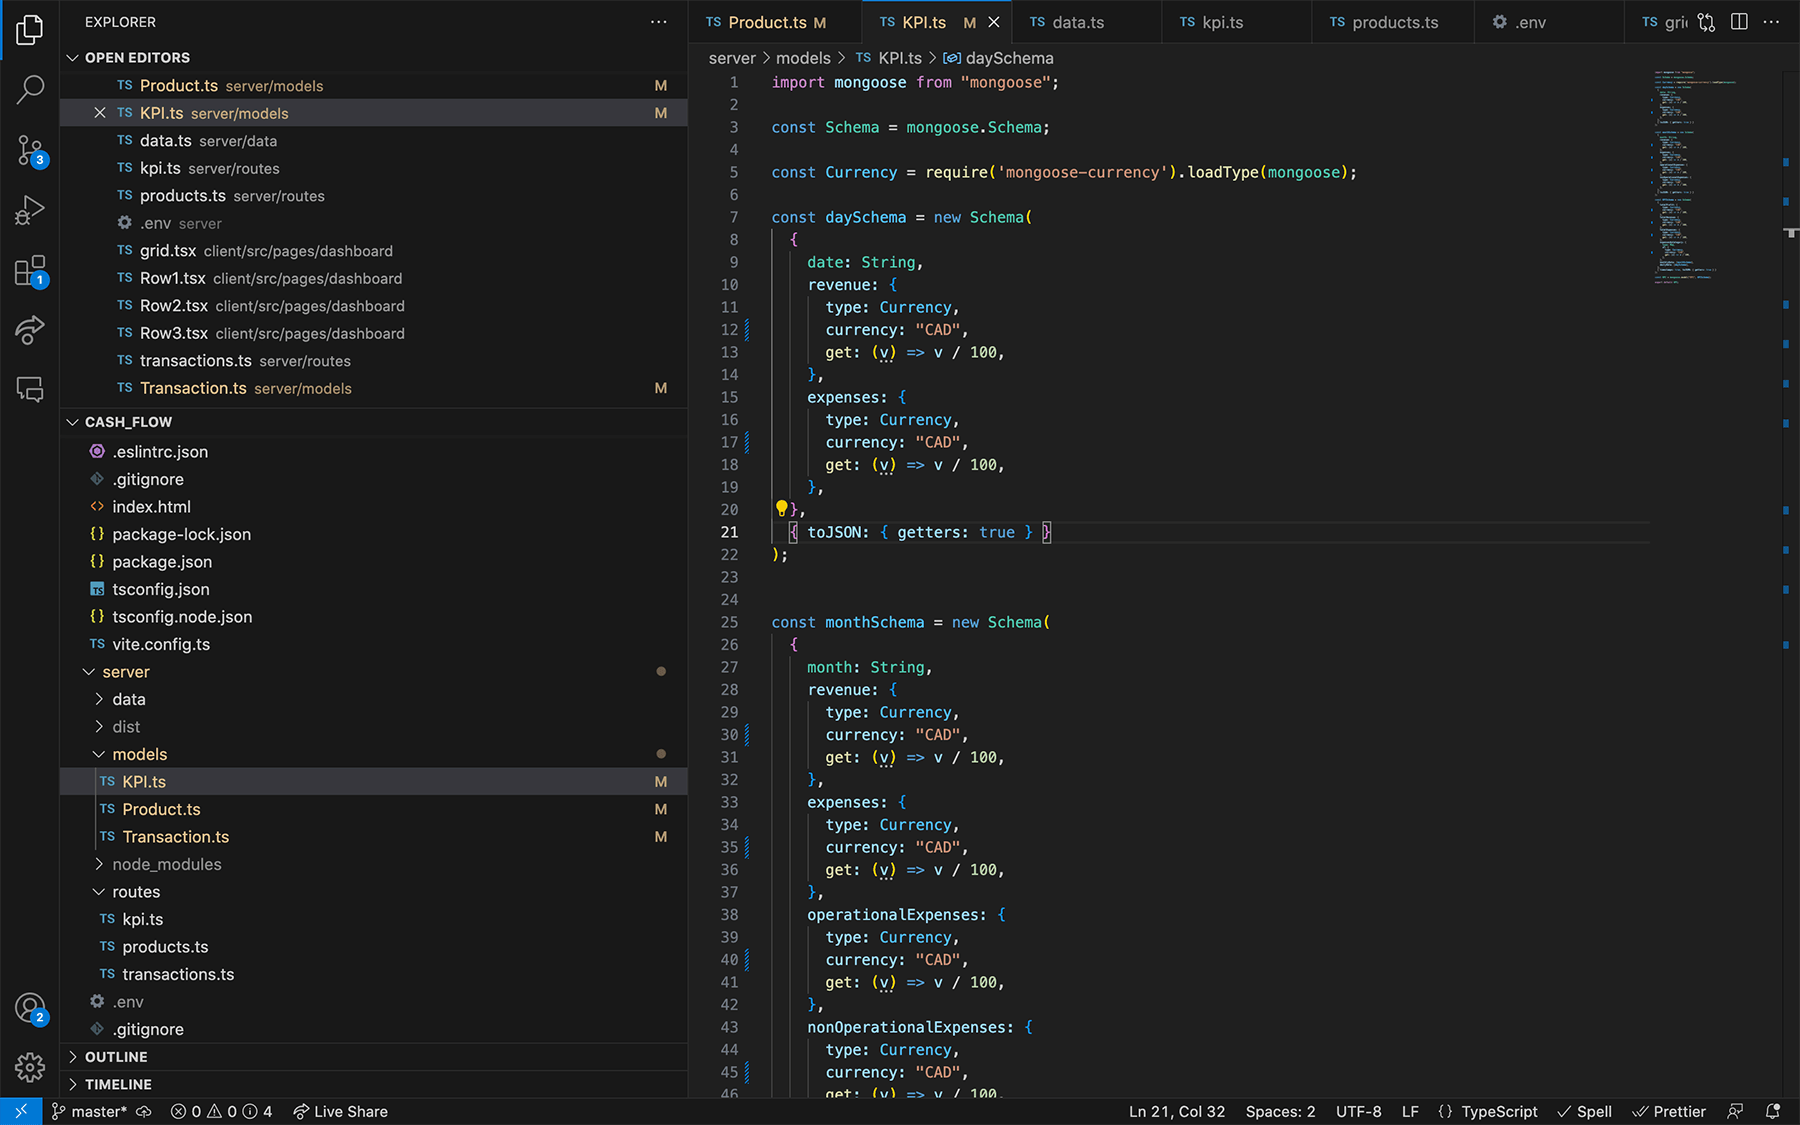
Task: Switch to .env editor tab
Action: pyautogui.click(x=1549, y=22)
